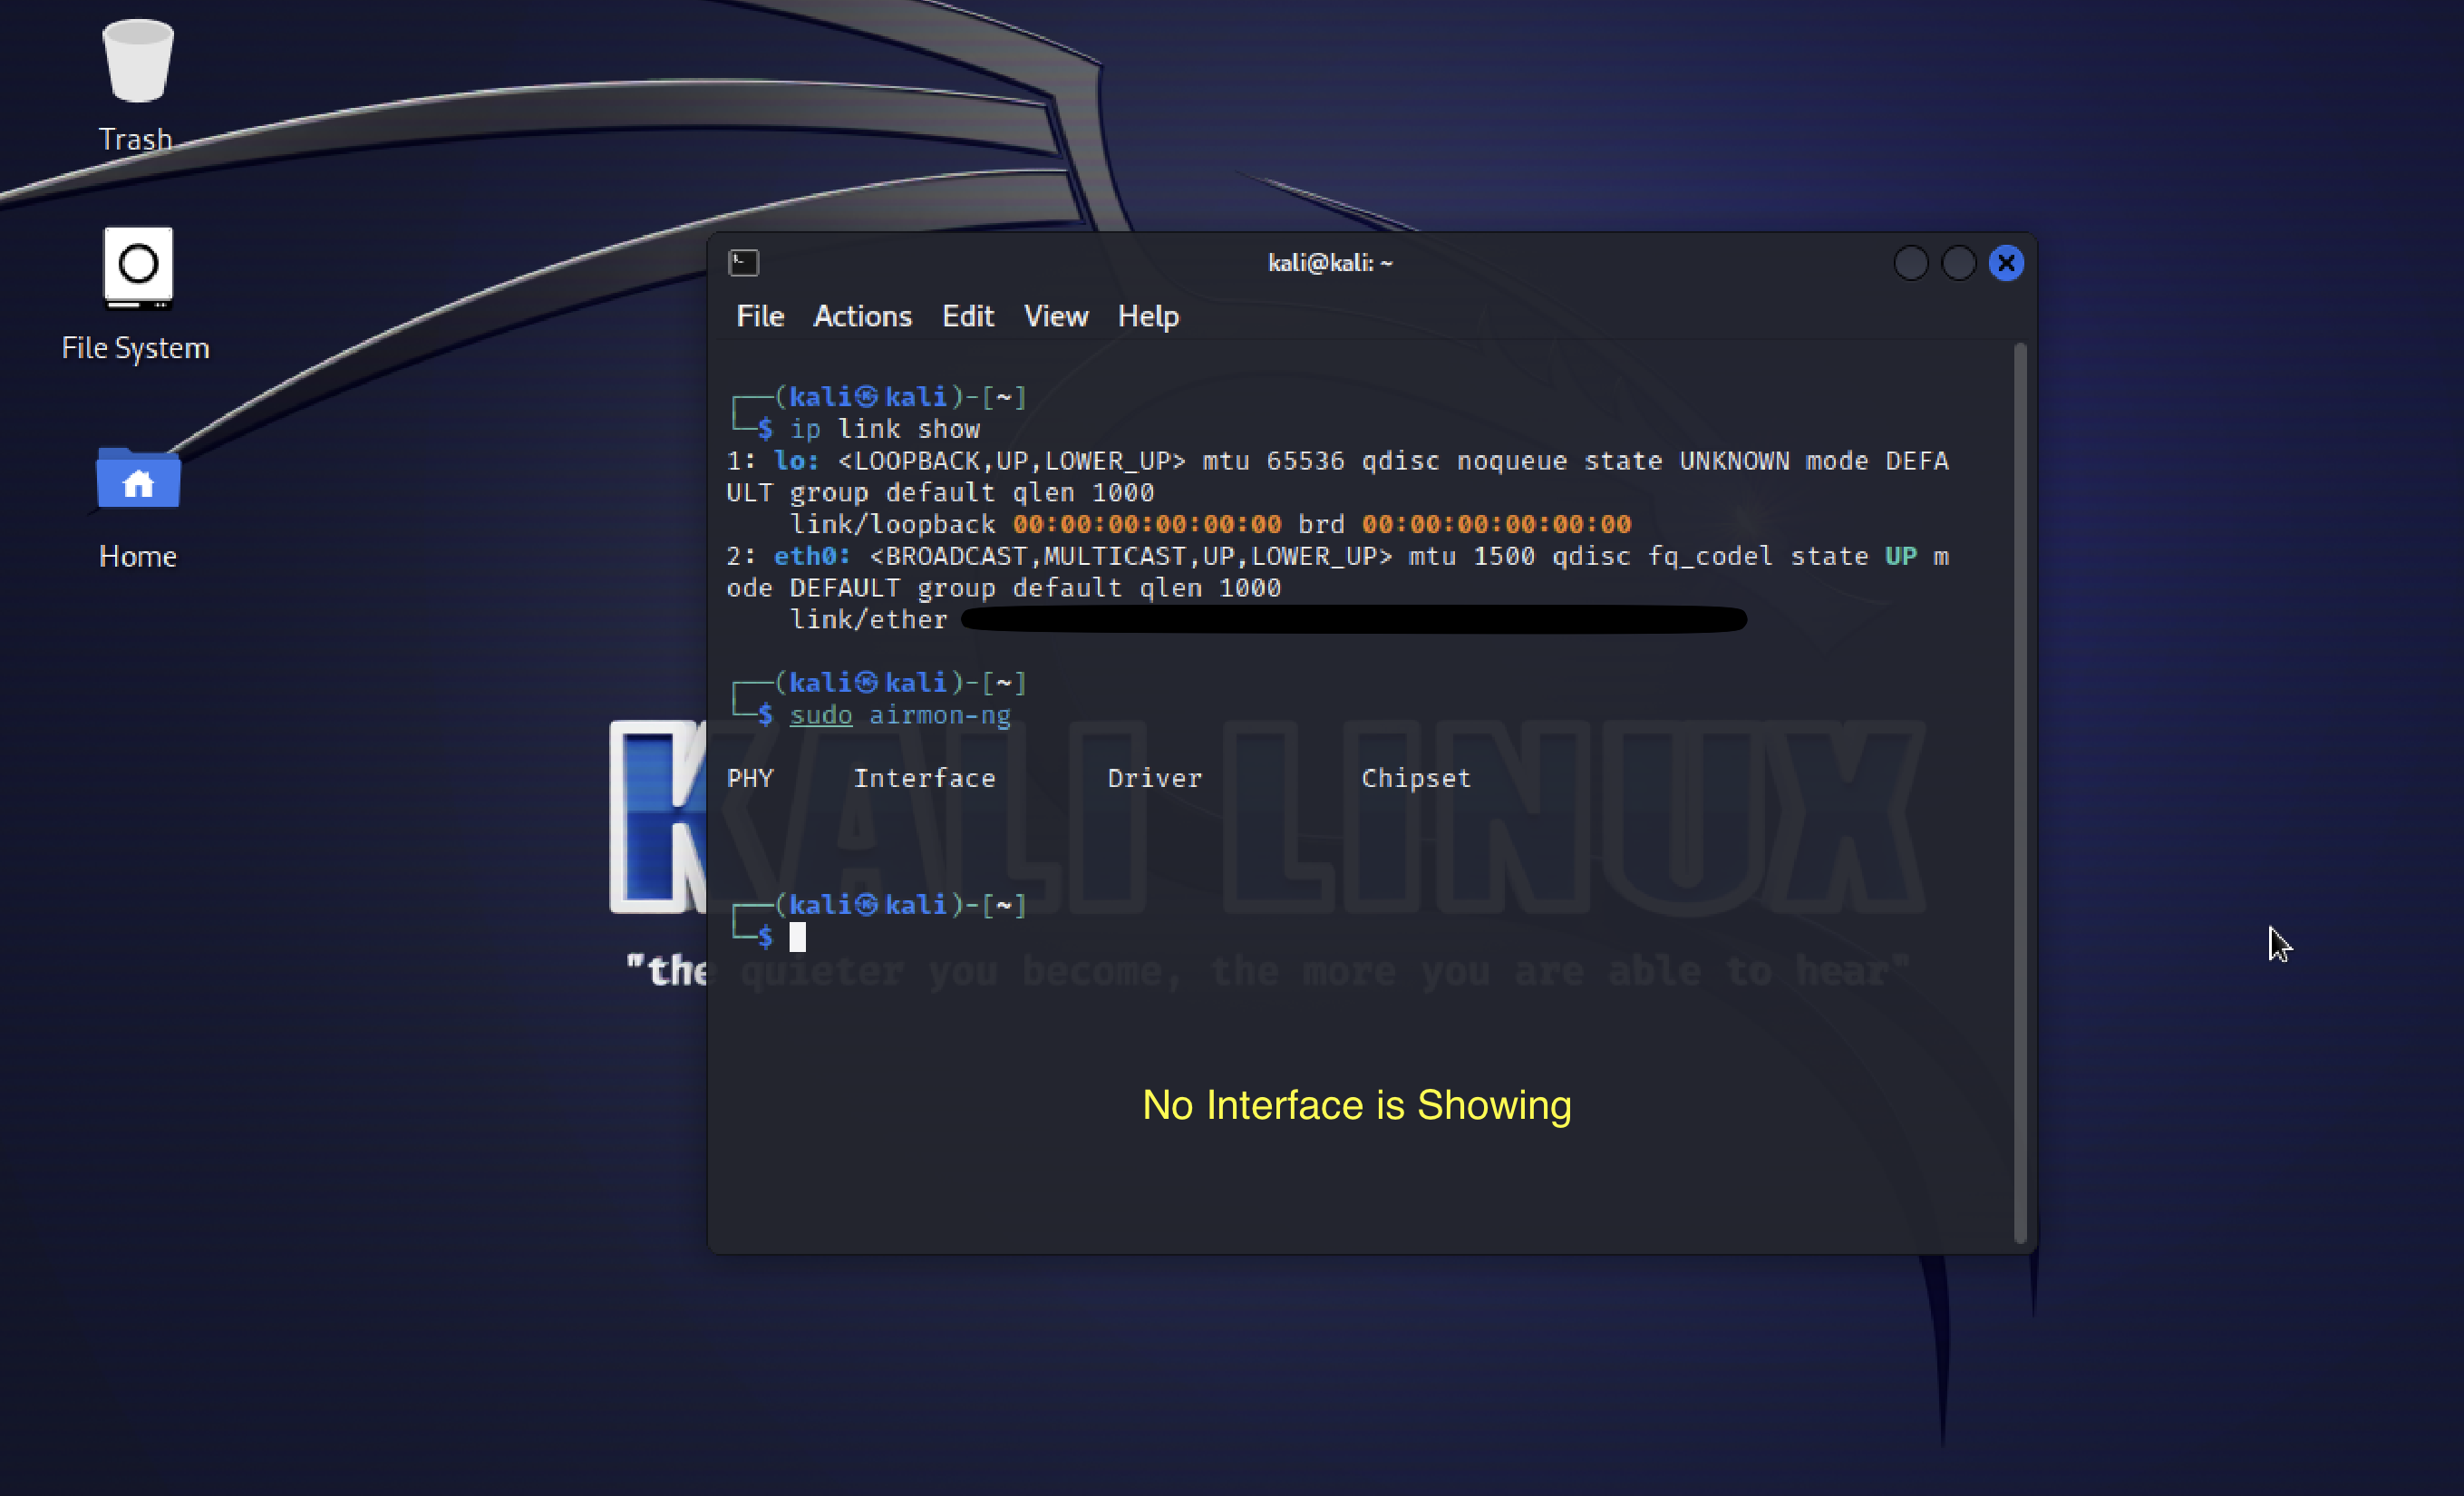Open the Edit menu
The width and height of the screenshot is (2464, 1496).
point(967,316)
